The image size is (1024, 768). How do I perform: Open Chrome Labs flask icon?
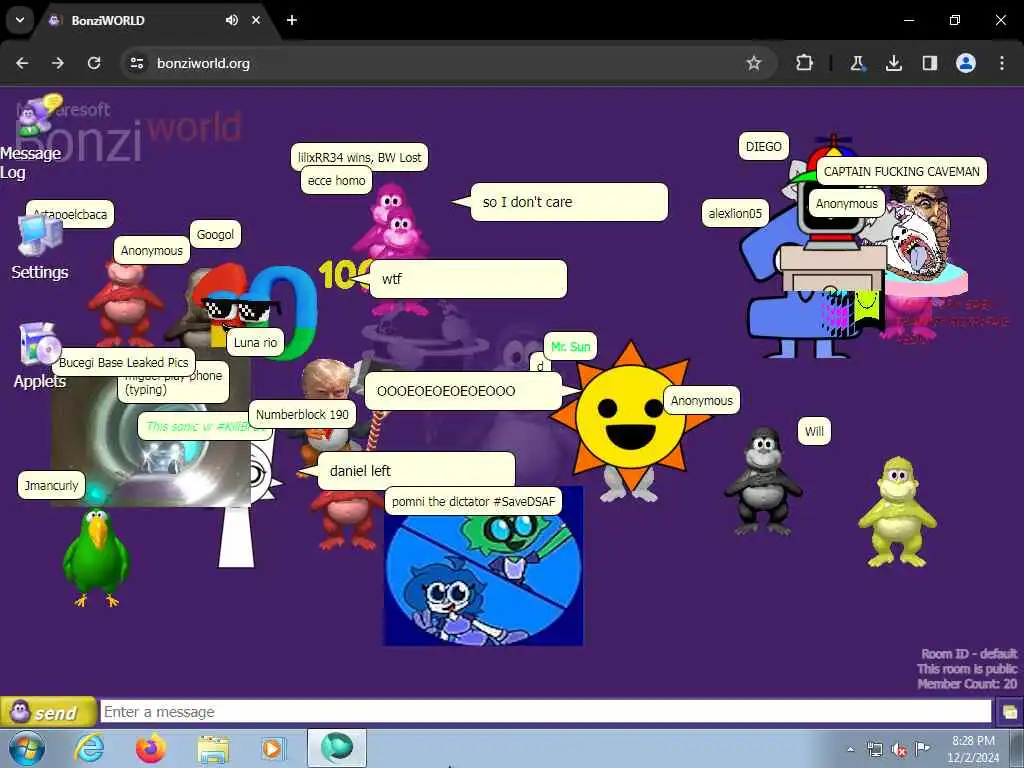pyautogui.click(x=857, y=63)
